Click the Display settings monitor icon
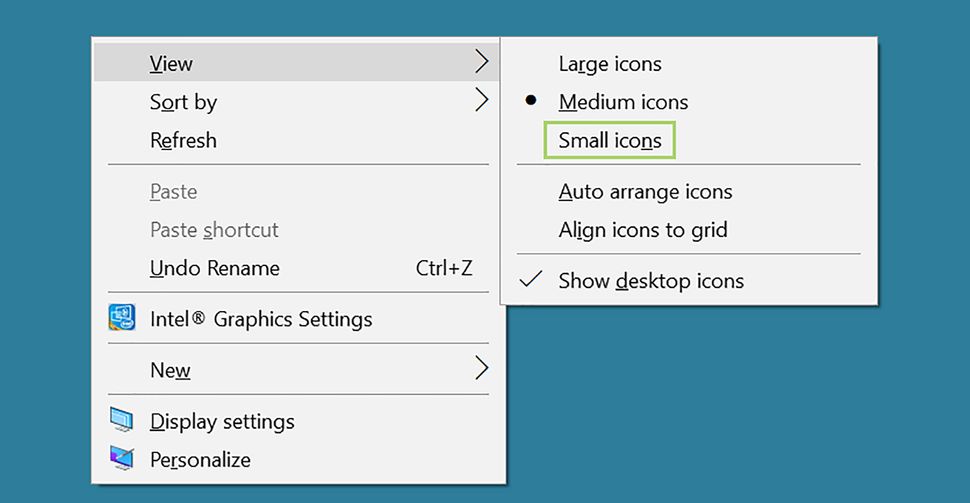Screen dimensions: 970x503 121,419
